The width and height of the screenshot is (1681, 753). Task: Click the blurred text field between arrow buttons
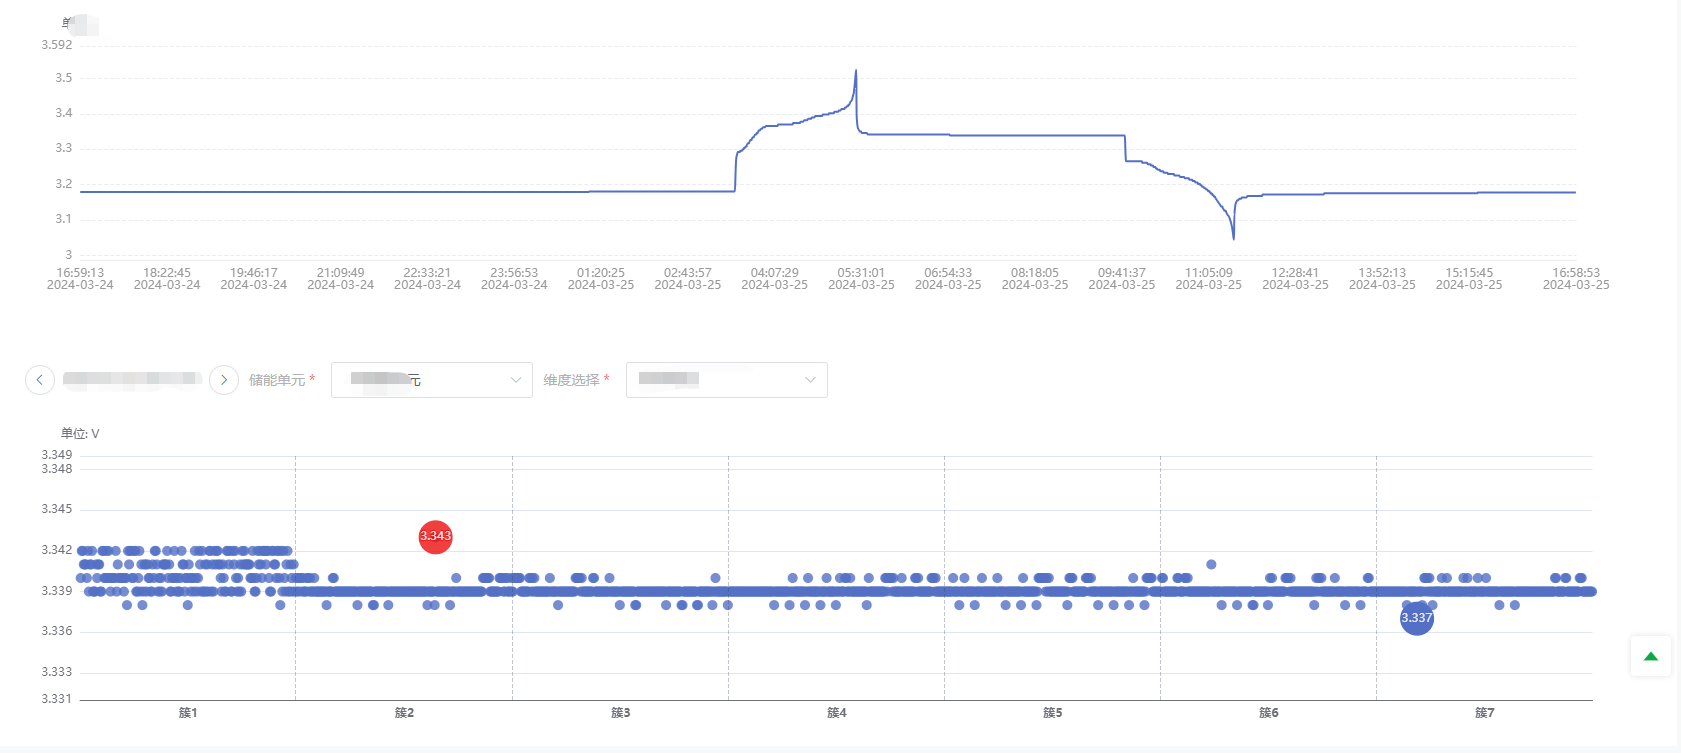[x=132, y=379]
